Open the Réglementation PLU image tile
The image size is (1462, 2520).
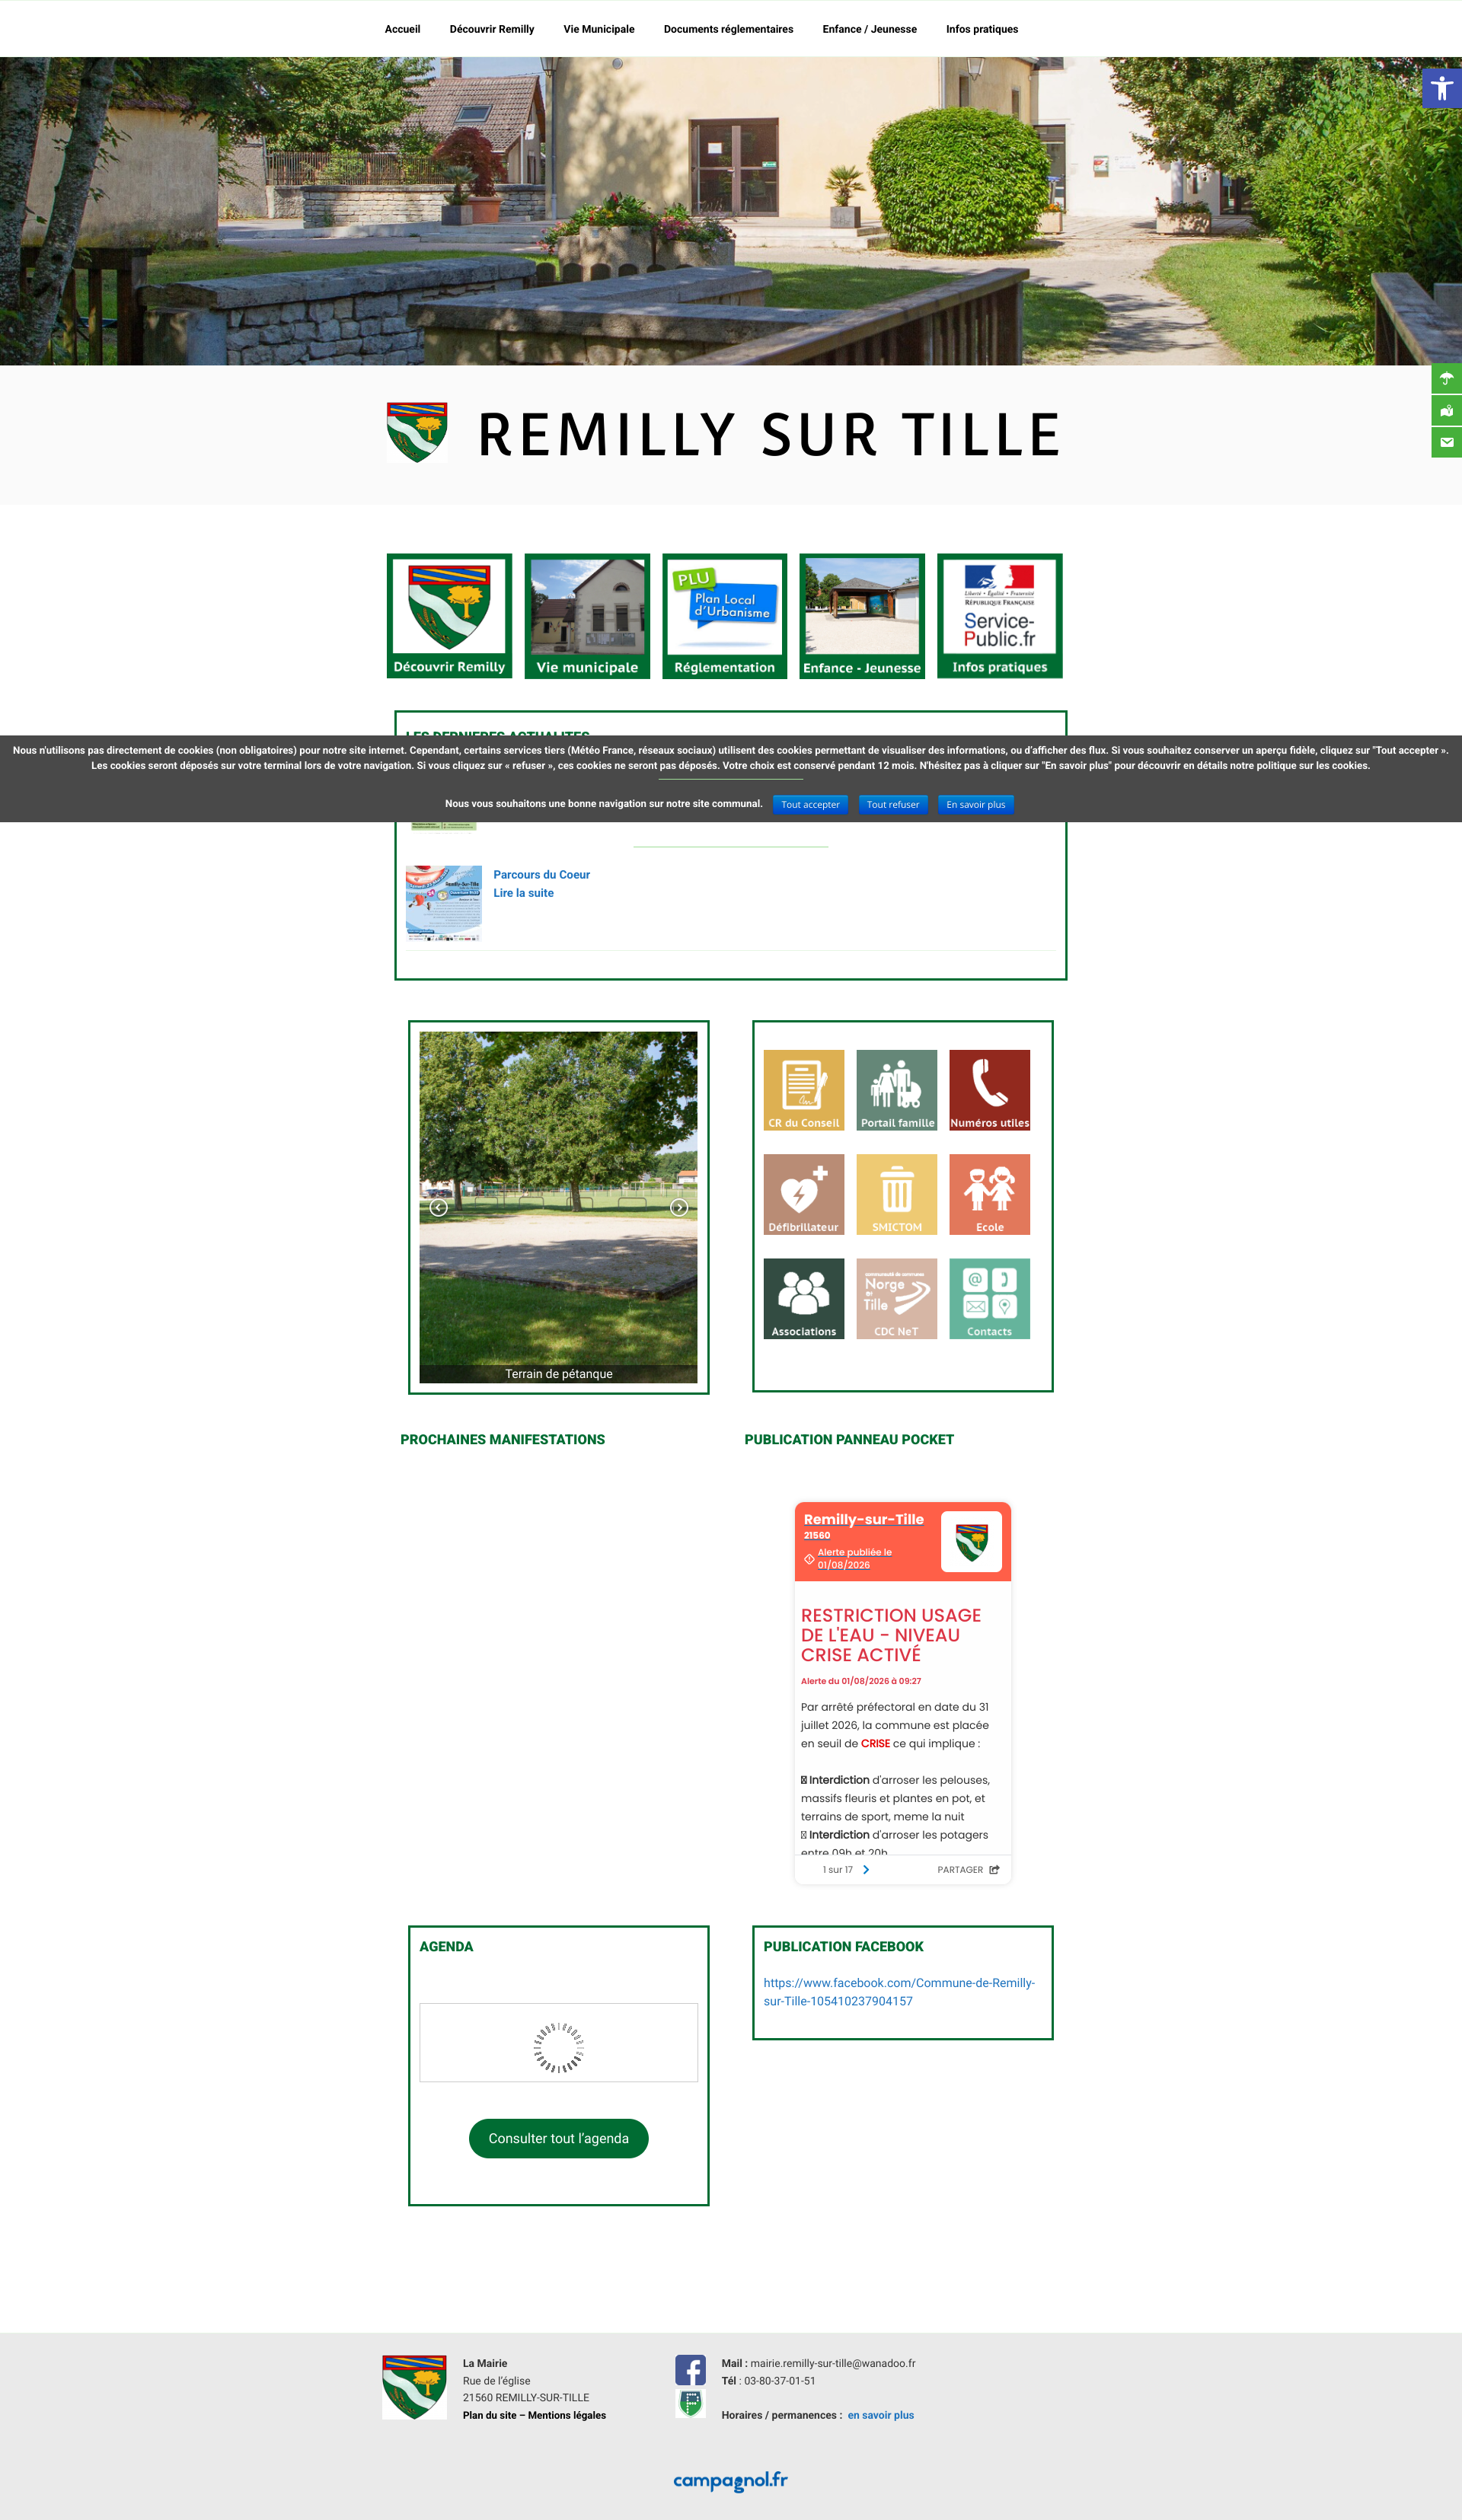tap(724, 615)
